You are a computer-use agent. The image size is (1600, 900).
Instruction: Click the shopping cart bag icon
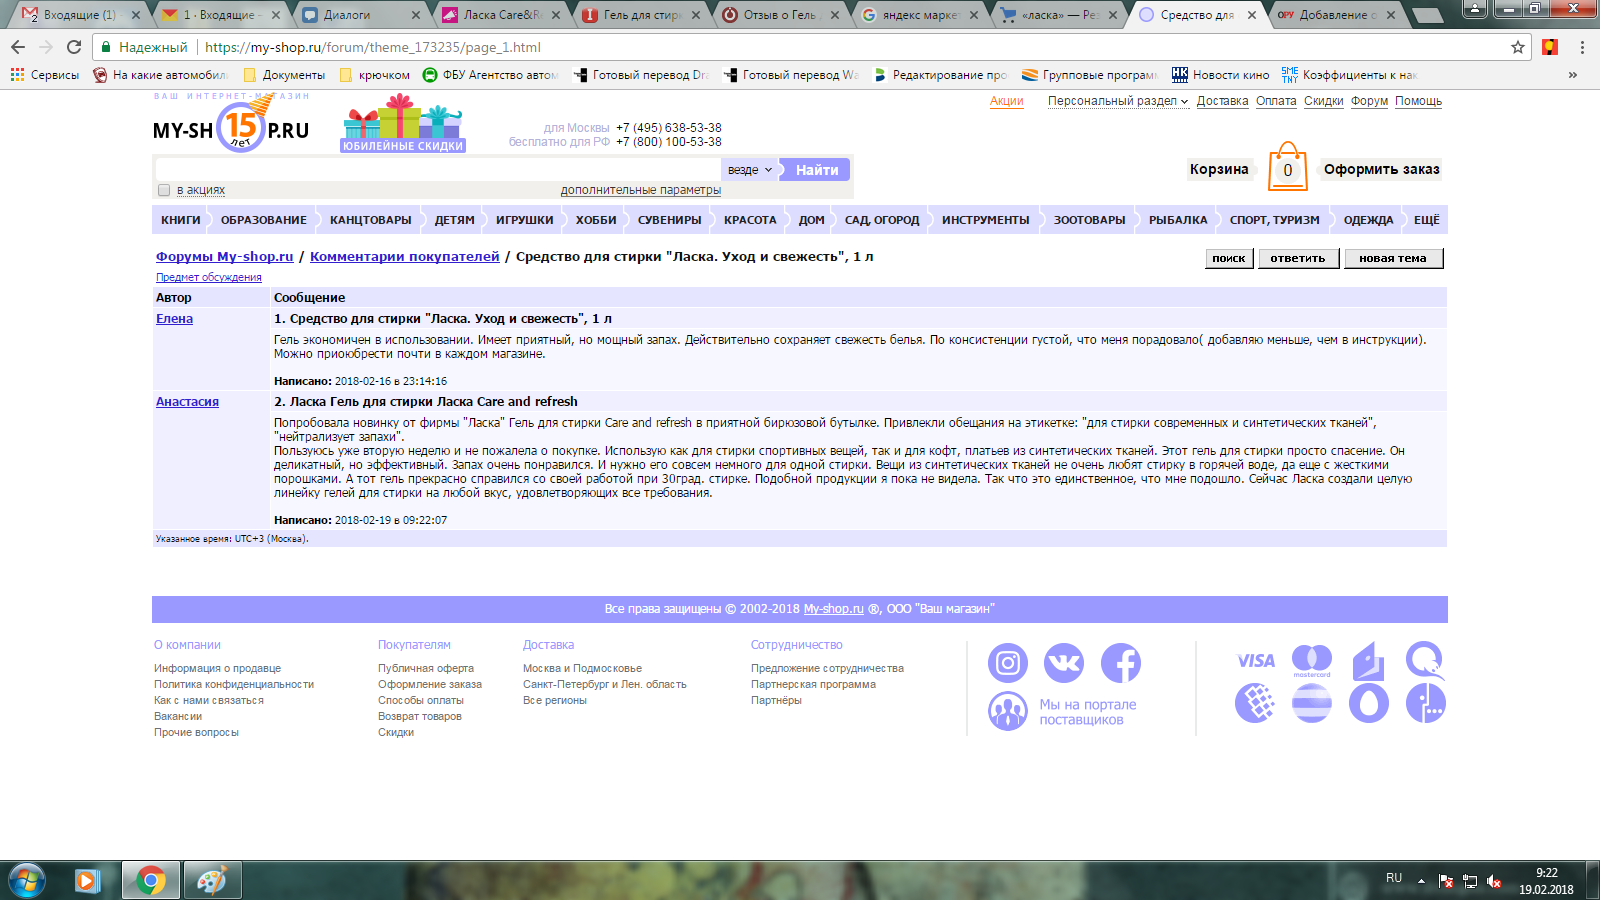pos(1287,167)
